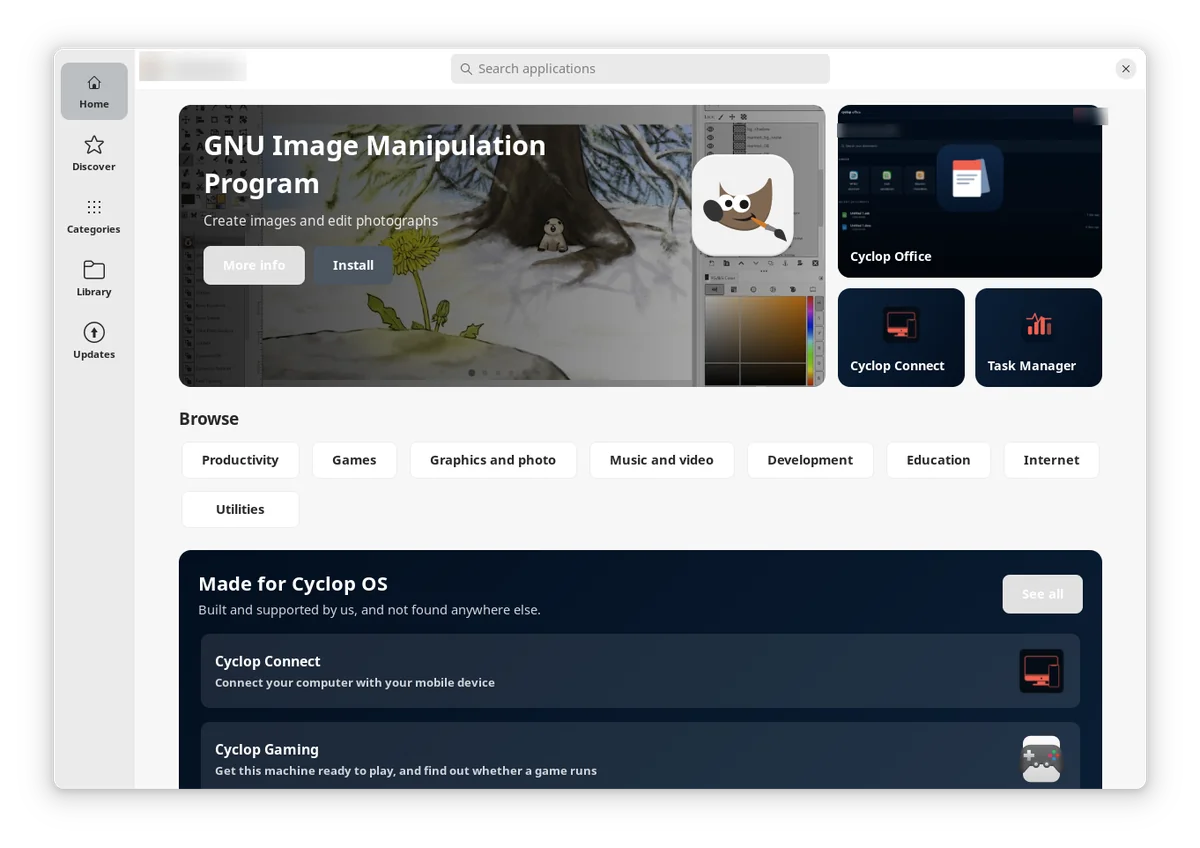Screen dimensions: 1200x848
Task: Click See all for Made for Cyclop OS
Action: (1042, 594)
